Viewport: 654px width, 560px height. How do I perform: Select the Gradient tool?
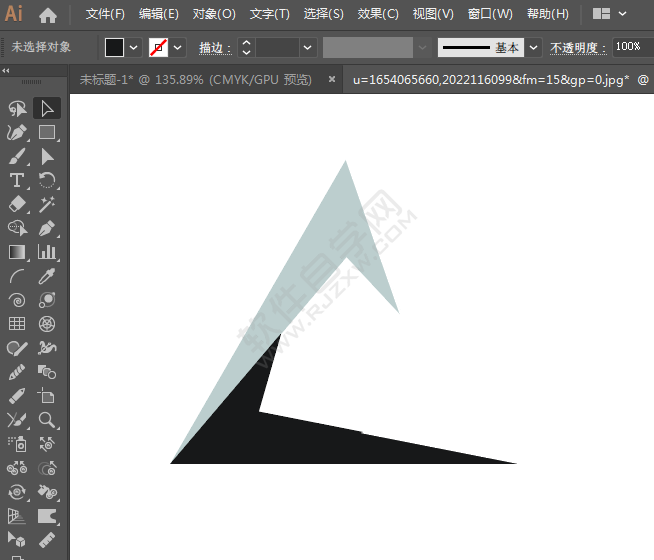coord(17,252)
